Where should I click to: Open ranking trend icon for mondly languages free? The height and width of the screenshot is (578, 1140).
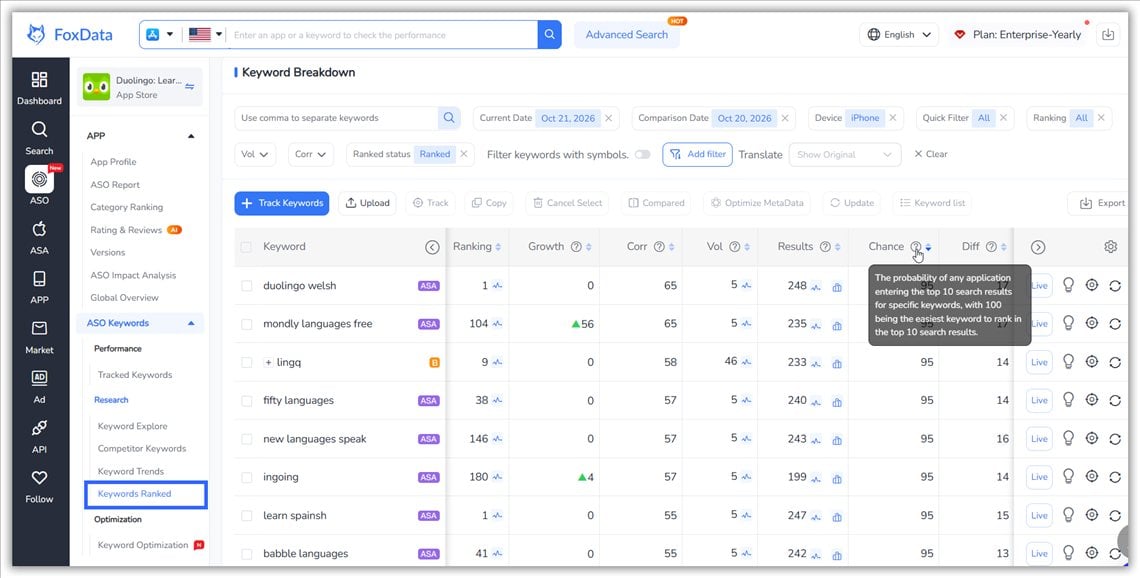497,324
